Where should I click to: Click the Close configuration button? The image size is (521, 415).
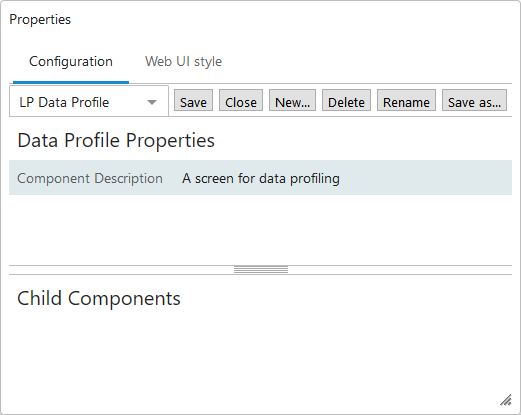[241, 100]
